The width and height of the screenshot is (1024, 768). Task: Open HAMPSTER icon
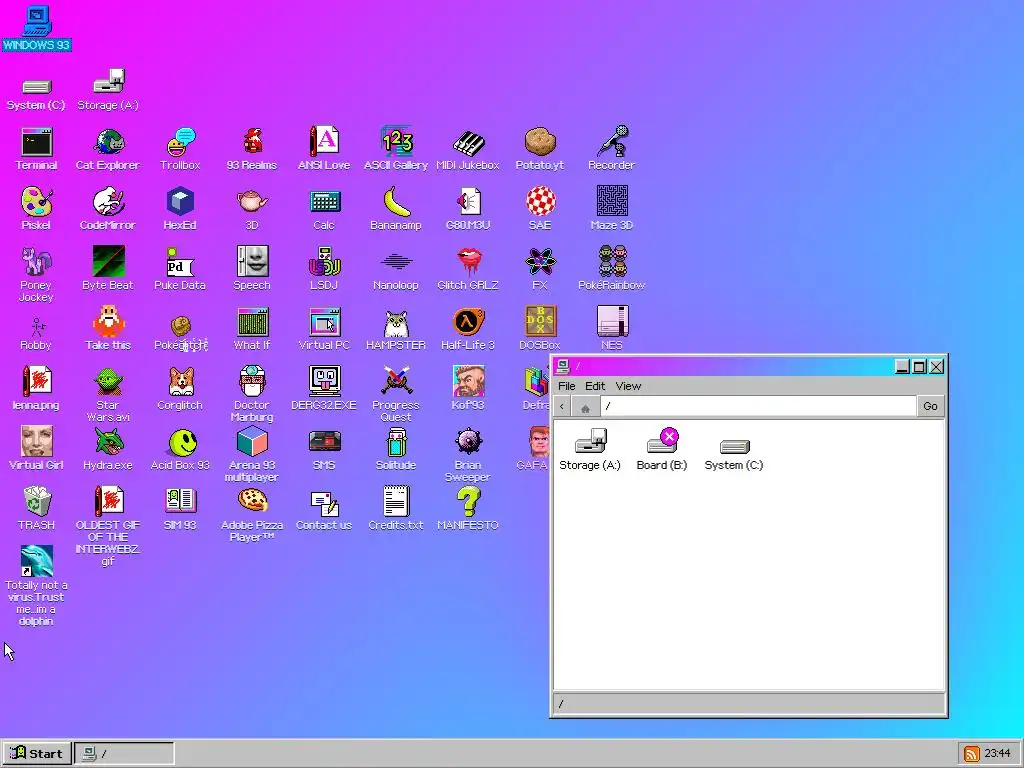(x=396, y=329)
